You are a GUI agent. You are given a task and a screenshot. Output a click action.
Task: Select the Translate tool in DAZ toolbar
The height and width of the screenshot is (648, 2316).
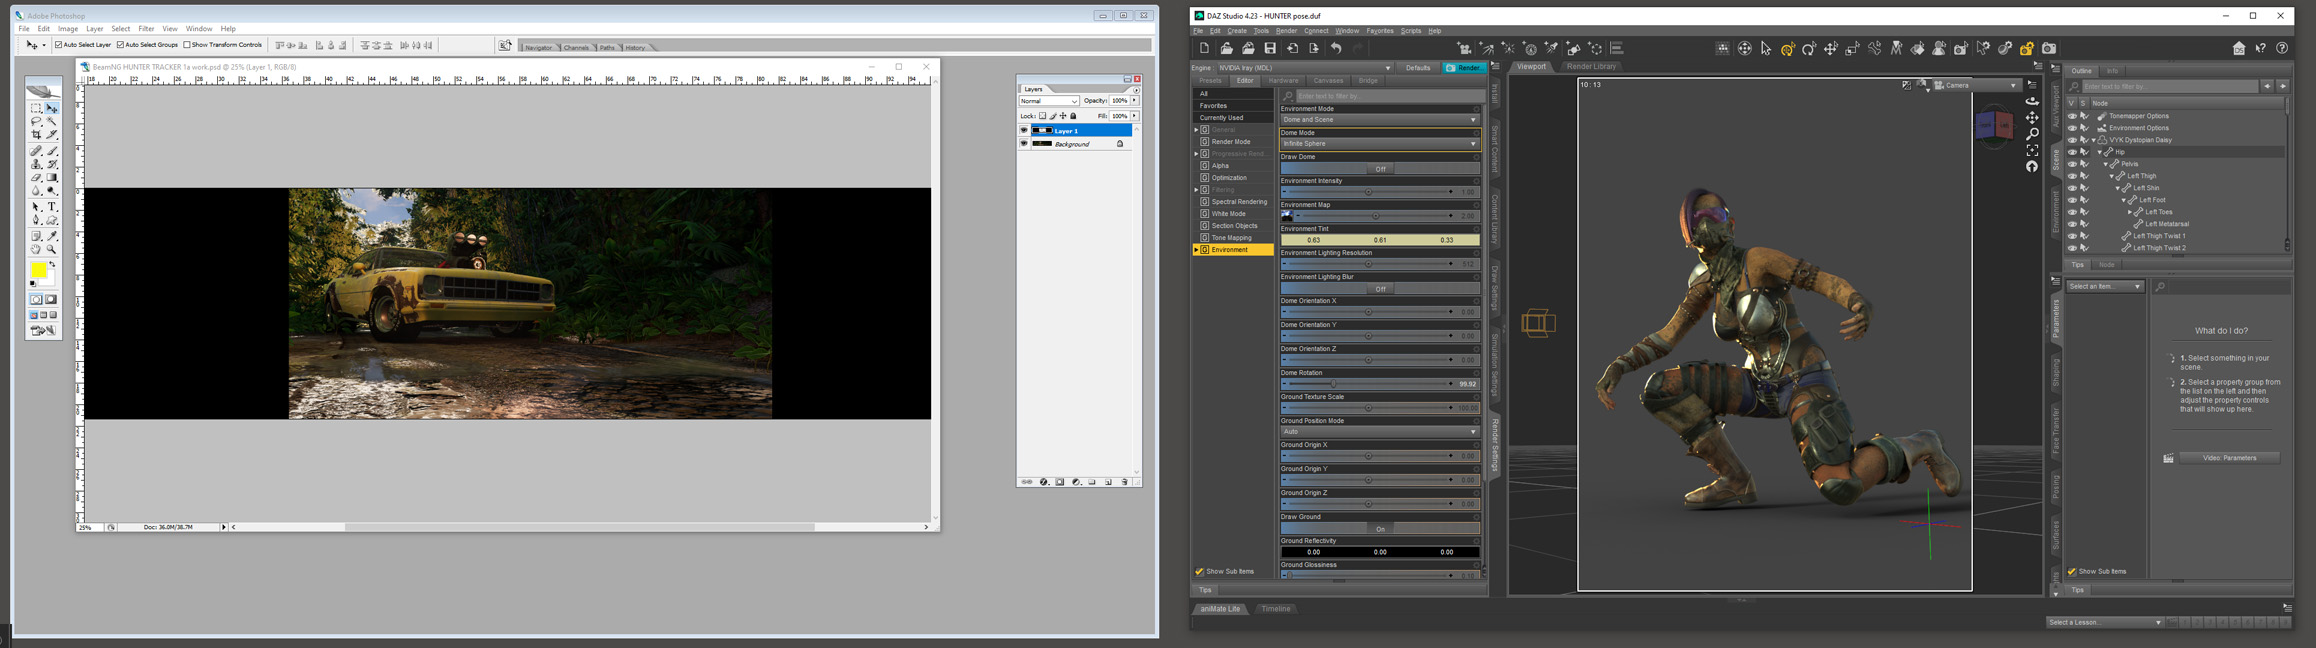coord(1831,48)
